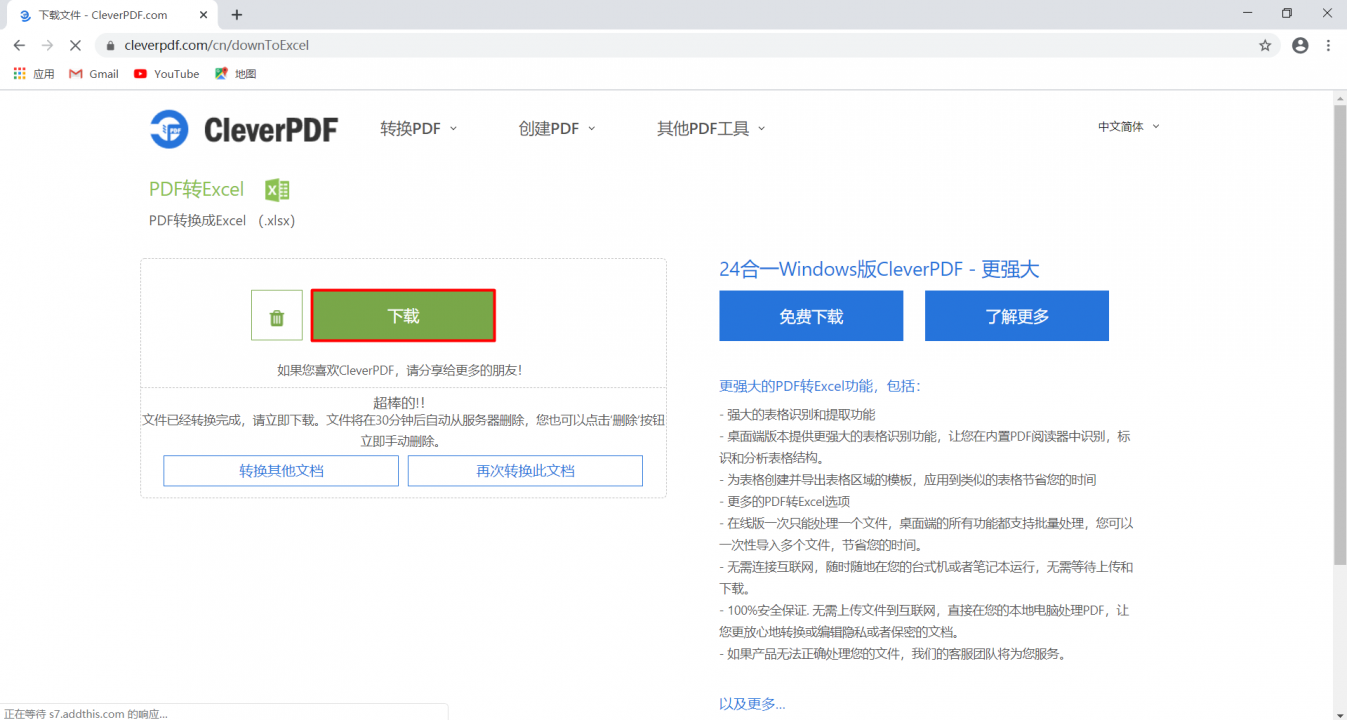Click the 转换其他文档 button

pos(281,471)
